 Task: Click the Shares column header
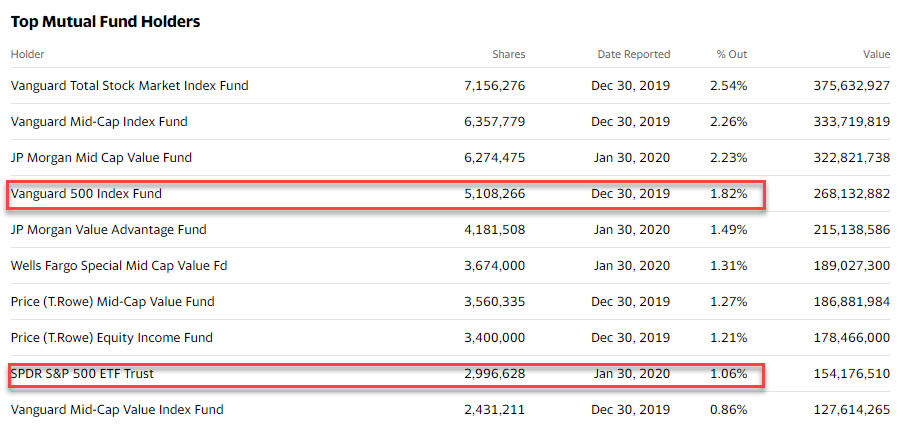[x=508, y=54]
